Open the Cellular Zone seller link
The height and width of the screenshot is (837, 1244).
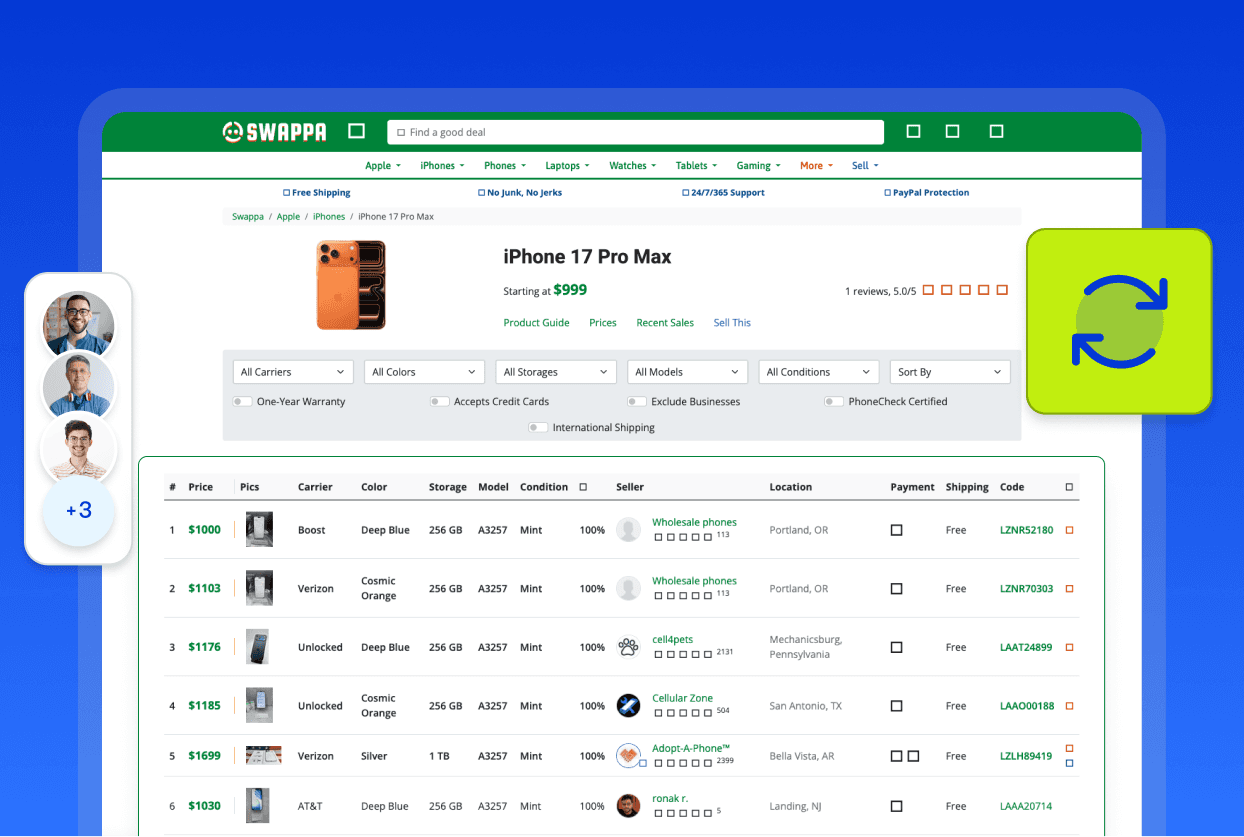683,698
